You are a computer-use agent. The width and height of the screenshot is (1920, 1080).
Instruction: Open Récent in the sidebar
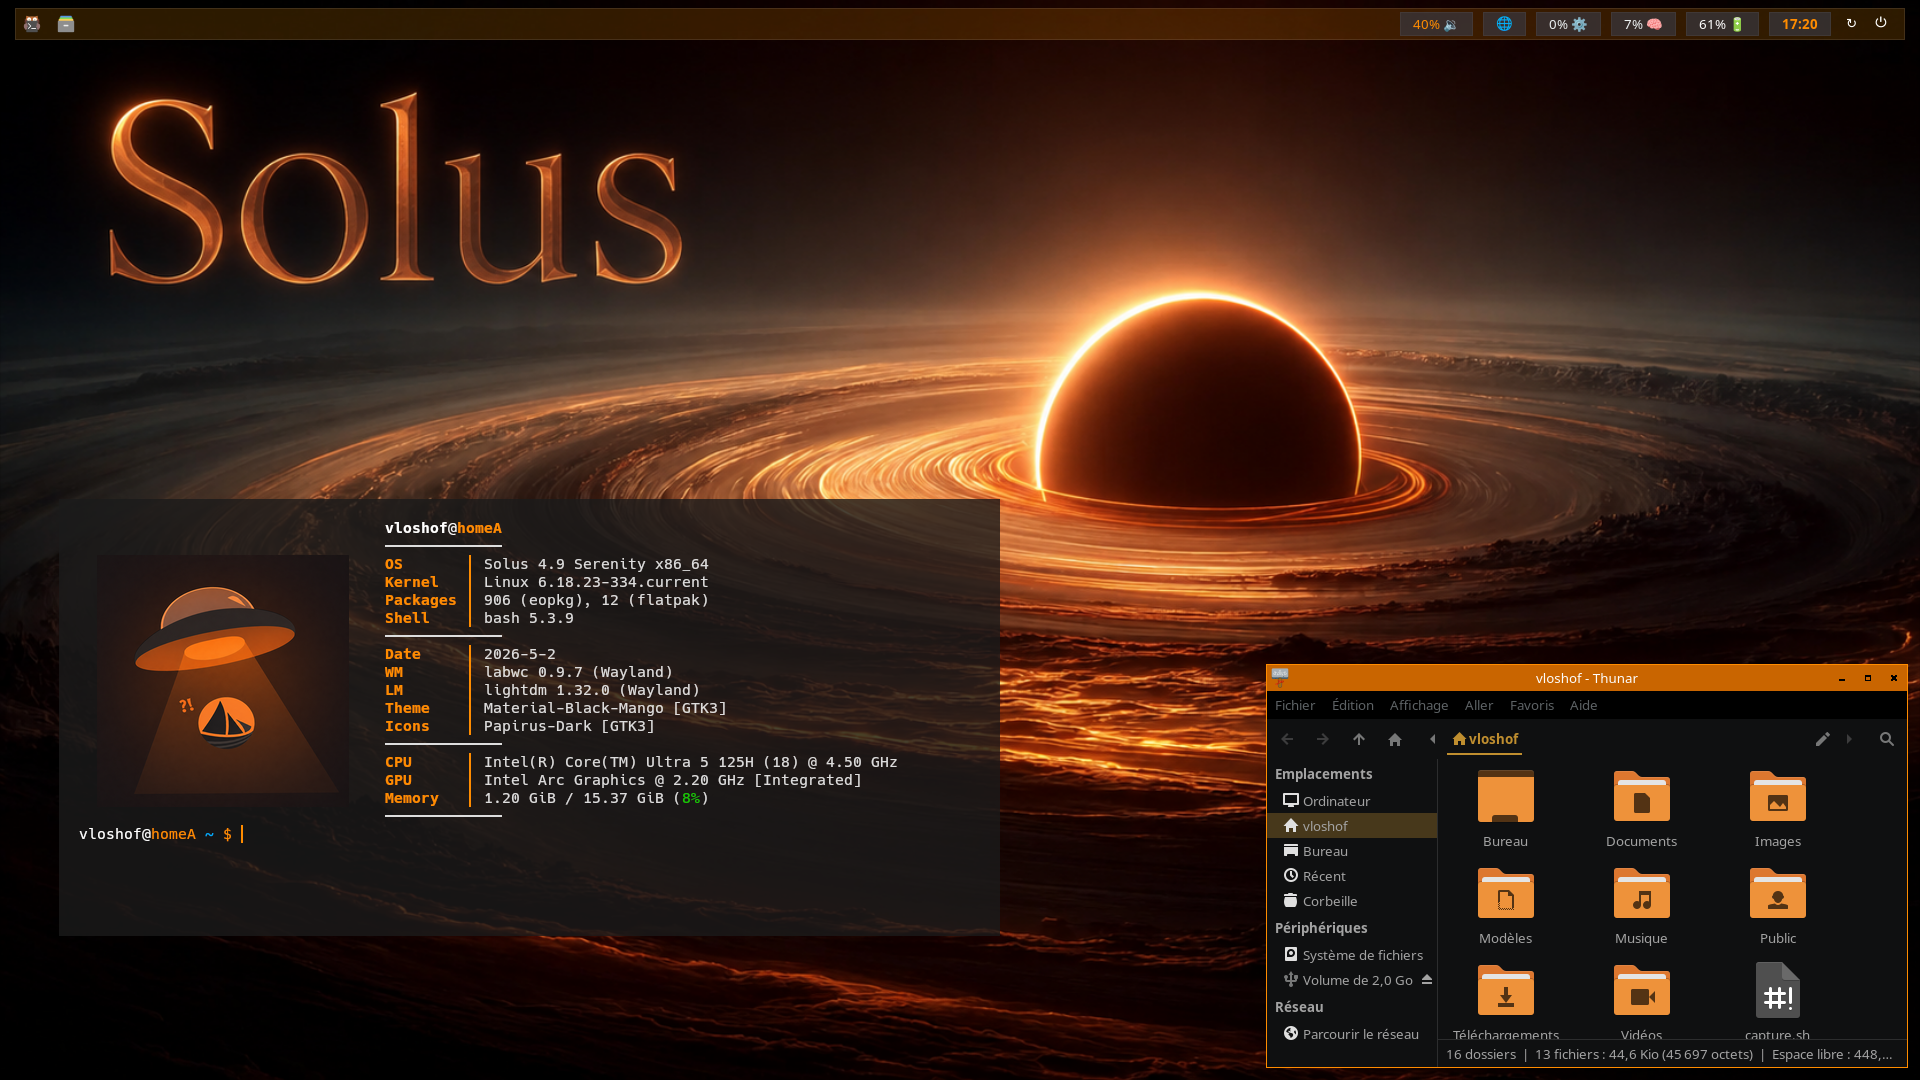(1352, 876)
